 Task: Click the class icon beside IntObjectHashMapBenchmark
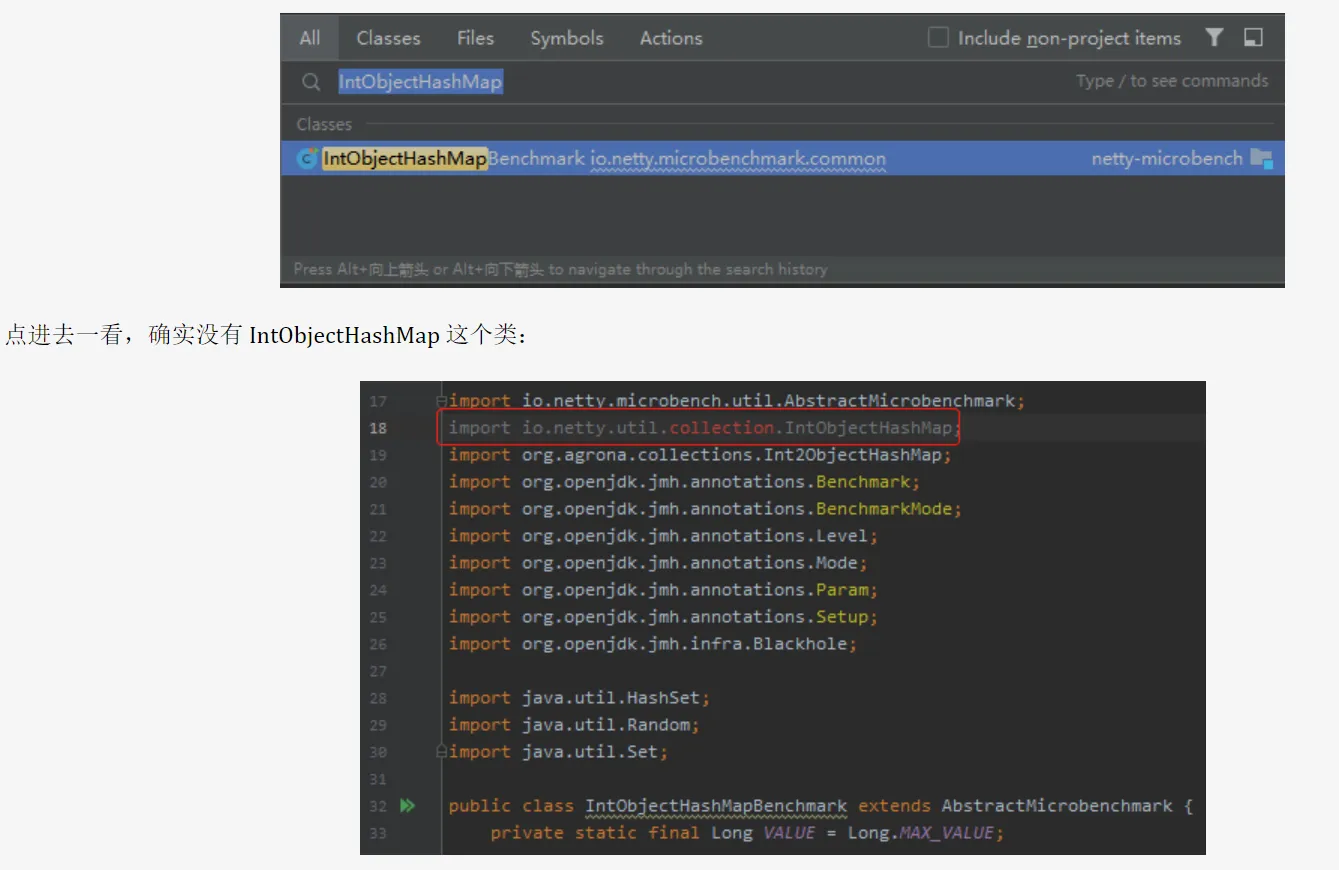tap(308, 158)
